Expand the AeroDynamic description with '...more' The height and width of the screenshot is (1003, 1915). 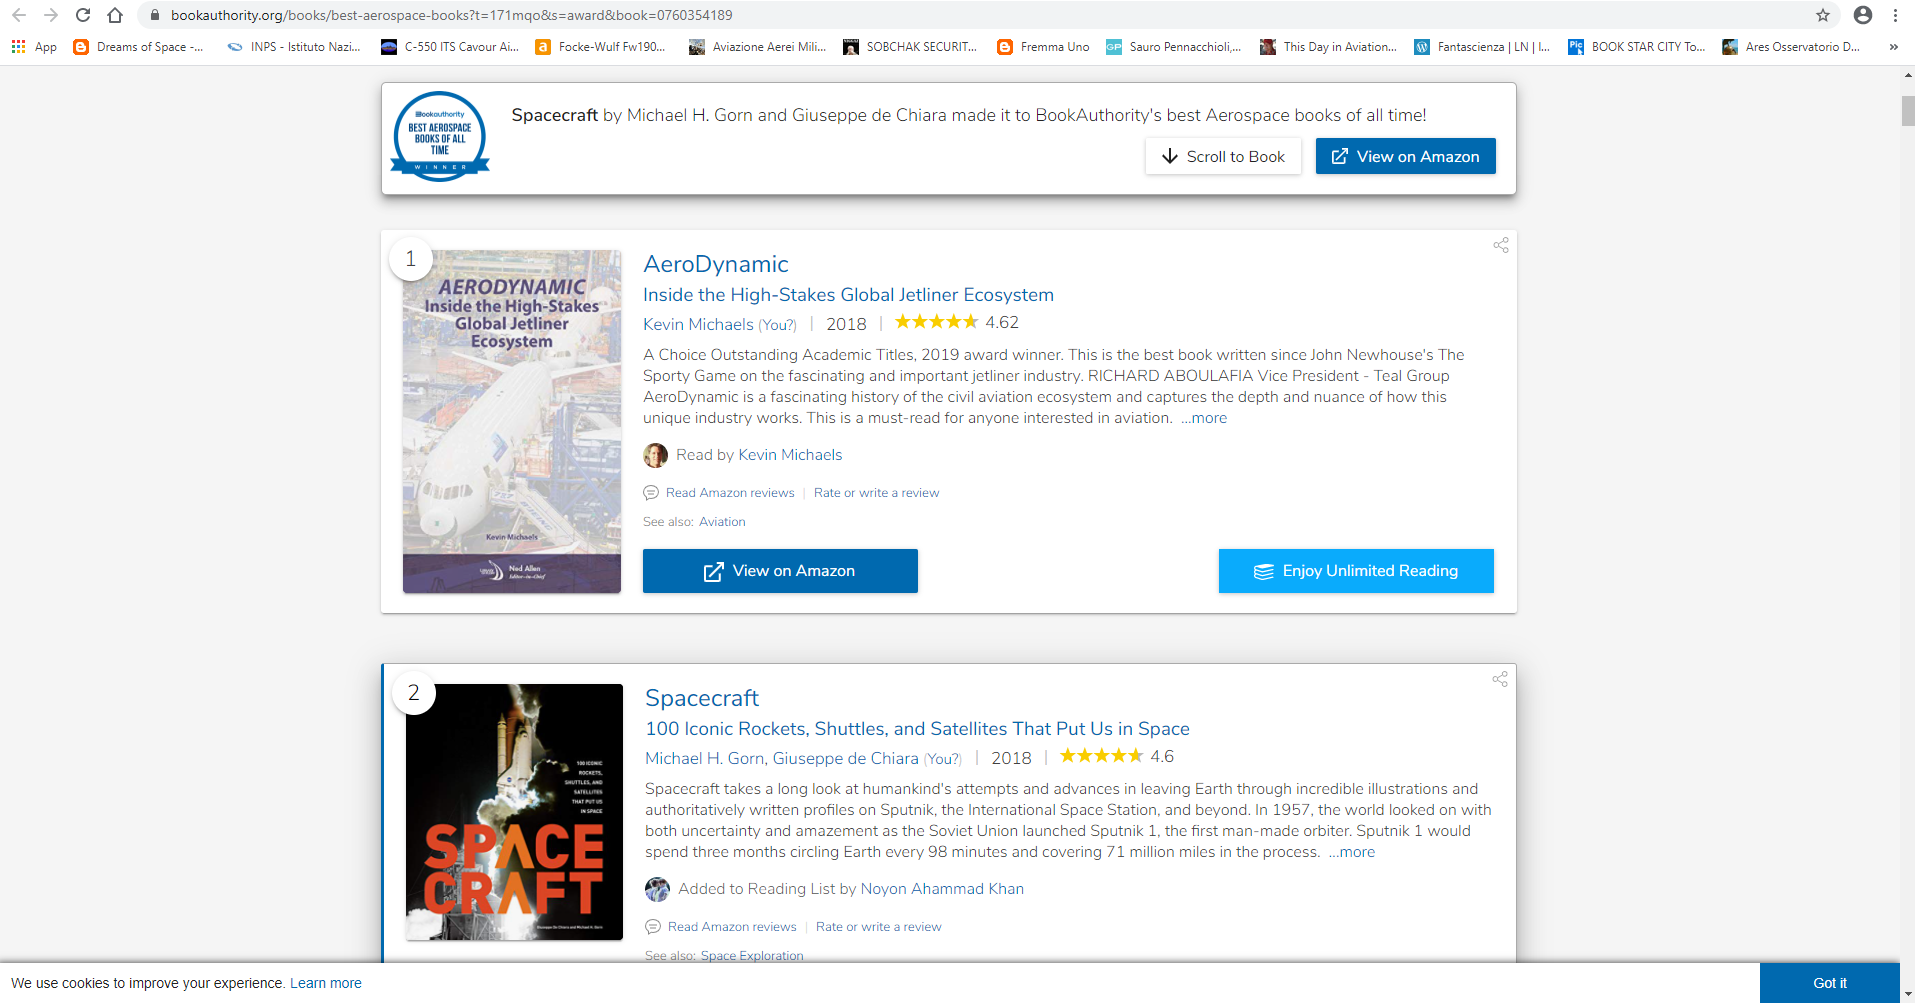coord(1204,418)
